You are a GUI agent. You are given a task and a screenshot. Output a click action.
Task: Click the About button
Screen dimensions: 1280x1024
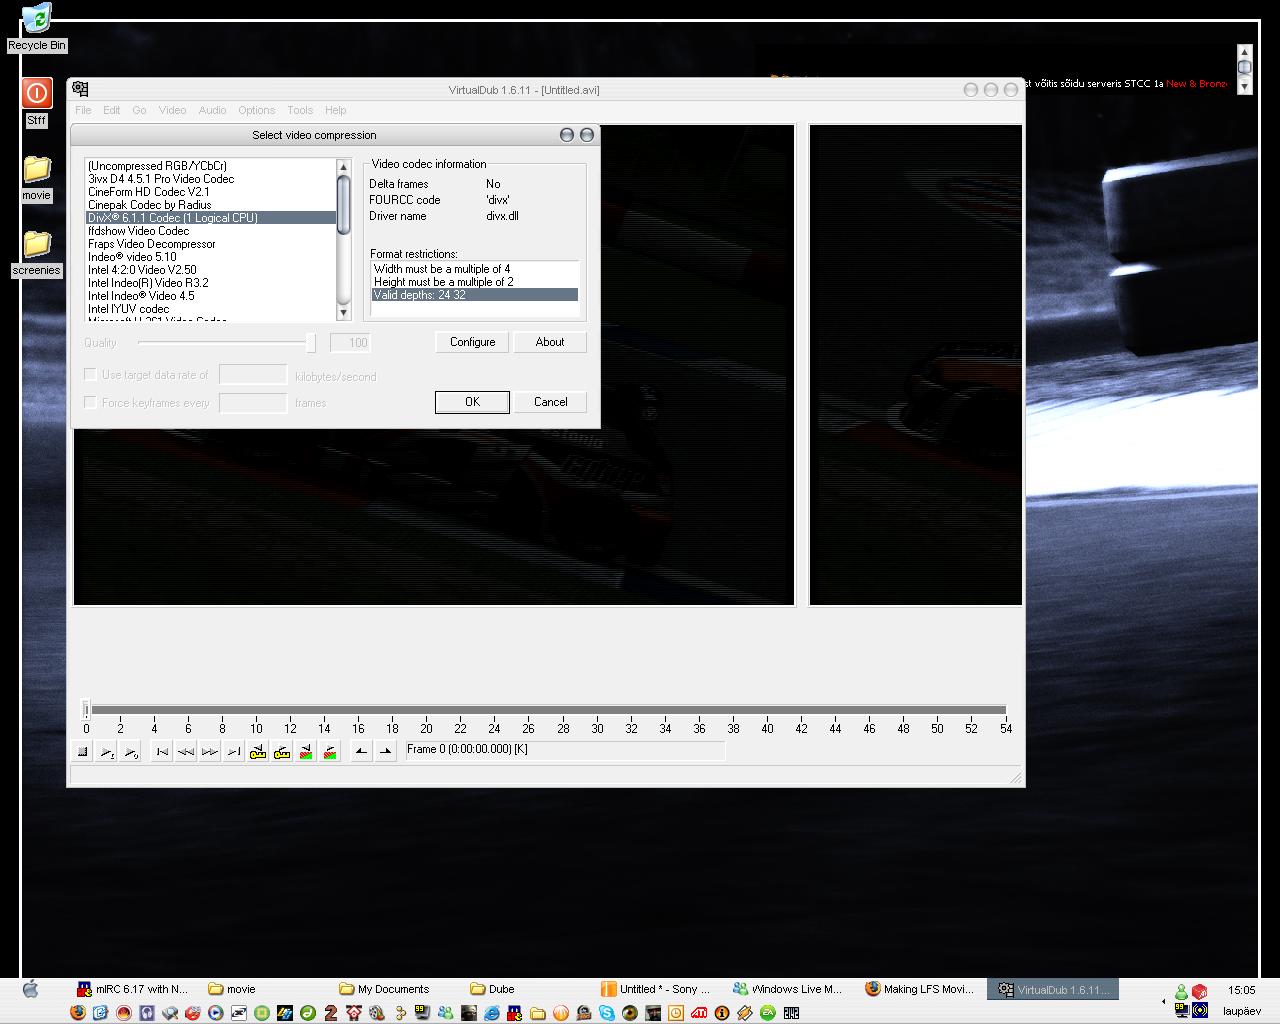[x=550, y=342]
